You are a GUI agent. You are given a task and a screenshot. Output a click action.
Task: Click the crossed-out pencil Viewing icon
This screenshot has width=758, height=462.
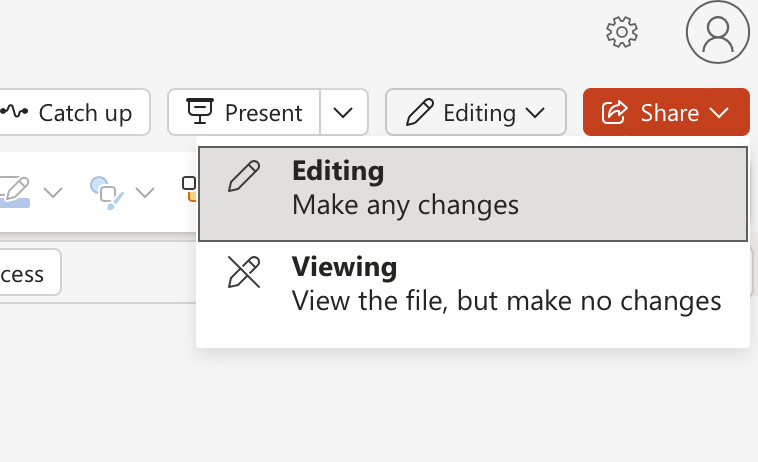pyautogui.click(x=243, y=273)
